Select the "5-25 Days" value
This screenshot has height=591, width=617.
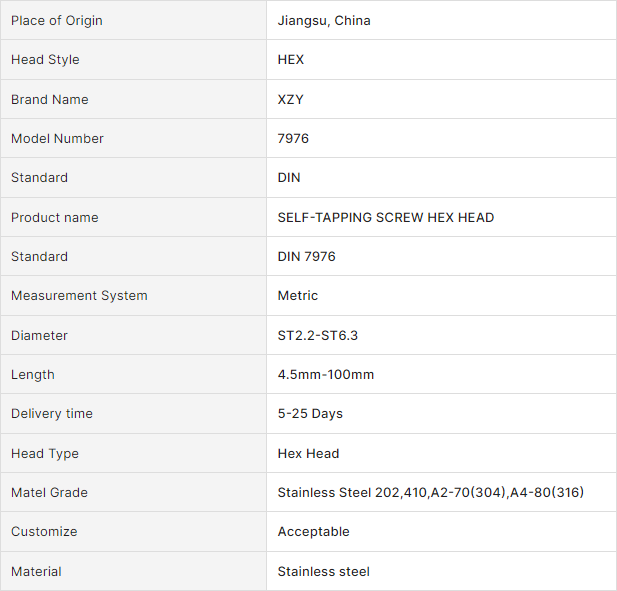310,414
